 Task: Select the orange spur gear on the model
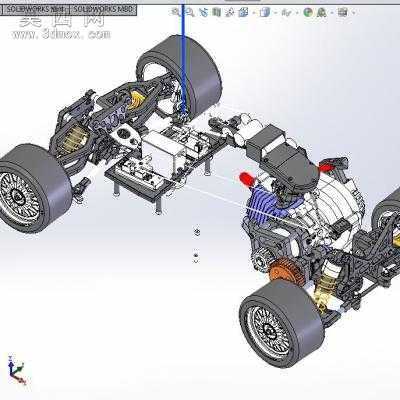coord(286,271)
